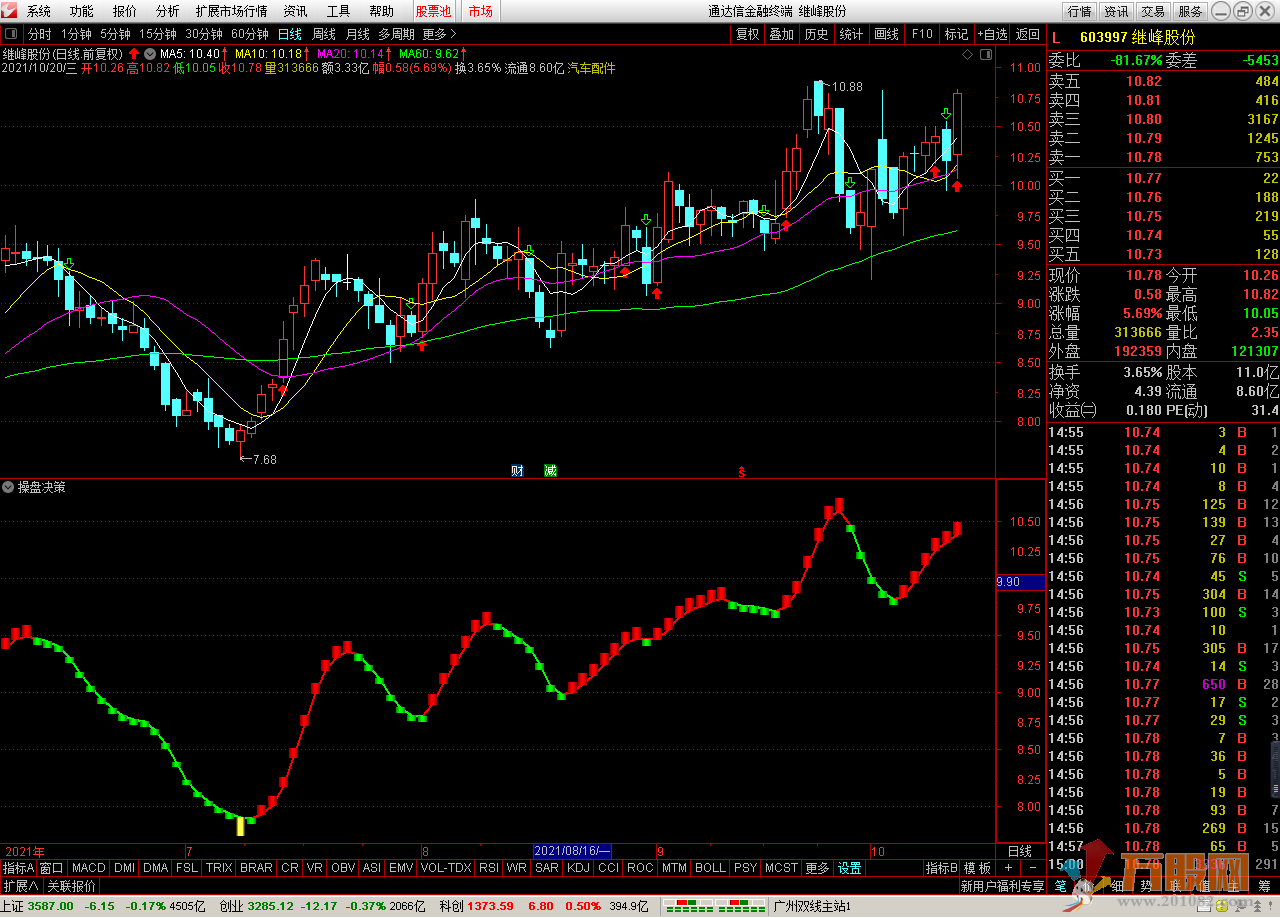Image resolution: width=1280 pixels, height=918 pixels.
Task: Click the 行情 button at top right
Action: pyautogui.click(x=1080, y=11)
